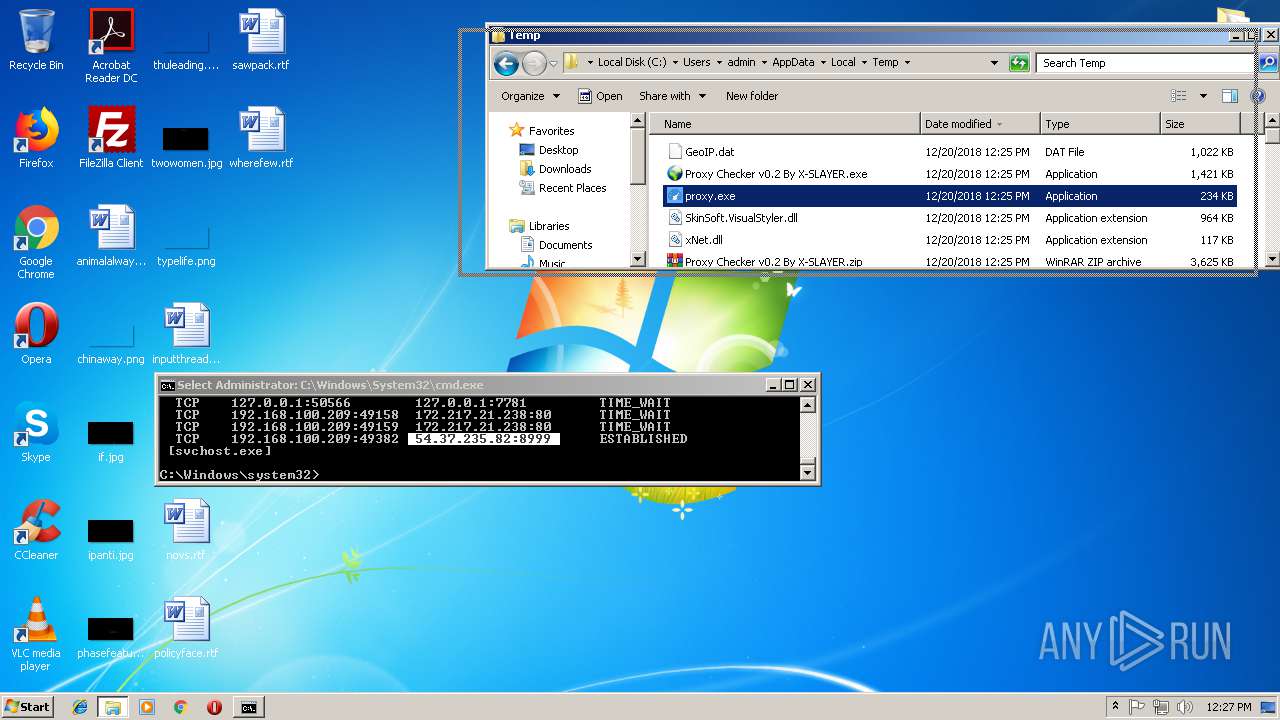
Task: Click the Start button
Action: point(27,707)
